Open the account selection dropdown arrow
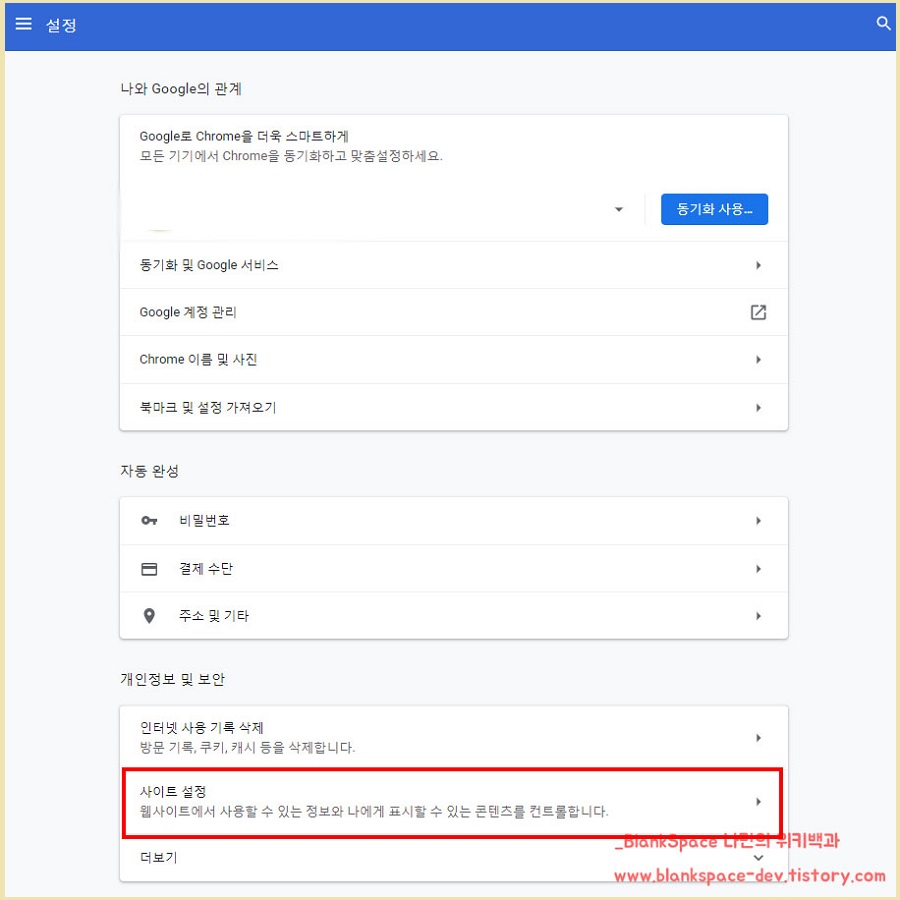Viewport: 900px width, 900px height. coord(619,210)
